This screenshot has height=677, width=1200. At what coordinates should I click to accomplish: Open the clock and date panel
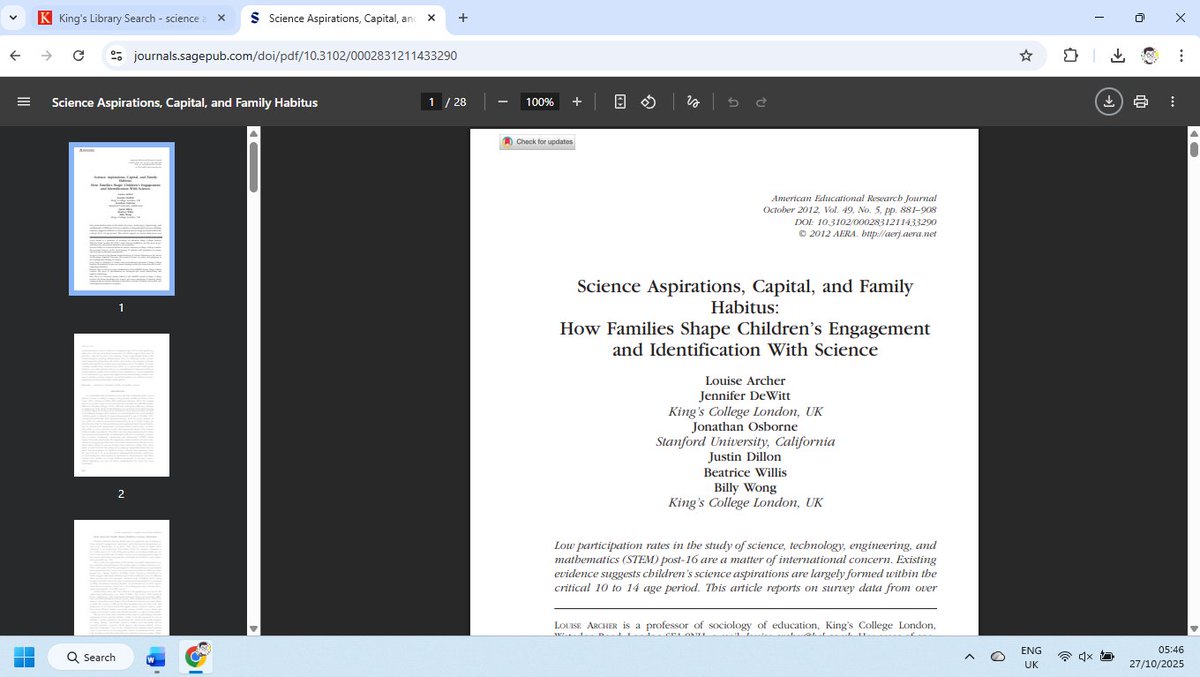tap(1157, 657)
